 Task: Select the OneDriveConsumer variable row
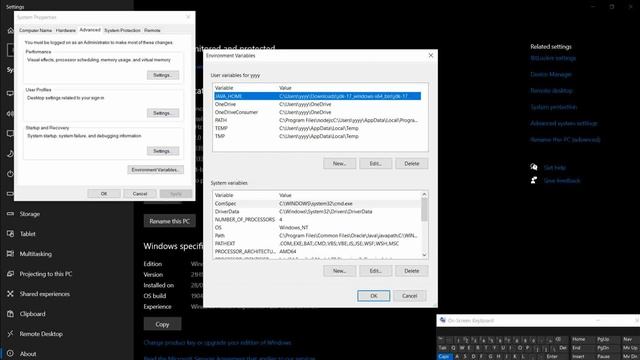point(318,112)
